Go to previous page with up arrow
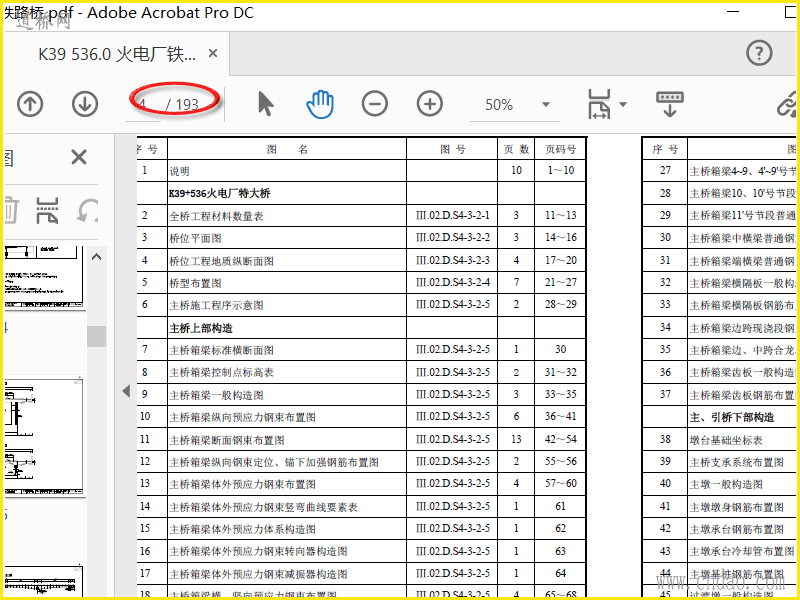800x600 pixels. point(30,104)
